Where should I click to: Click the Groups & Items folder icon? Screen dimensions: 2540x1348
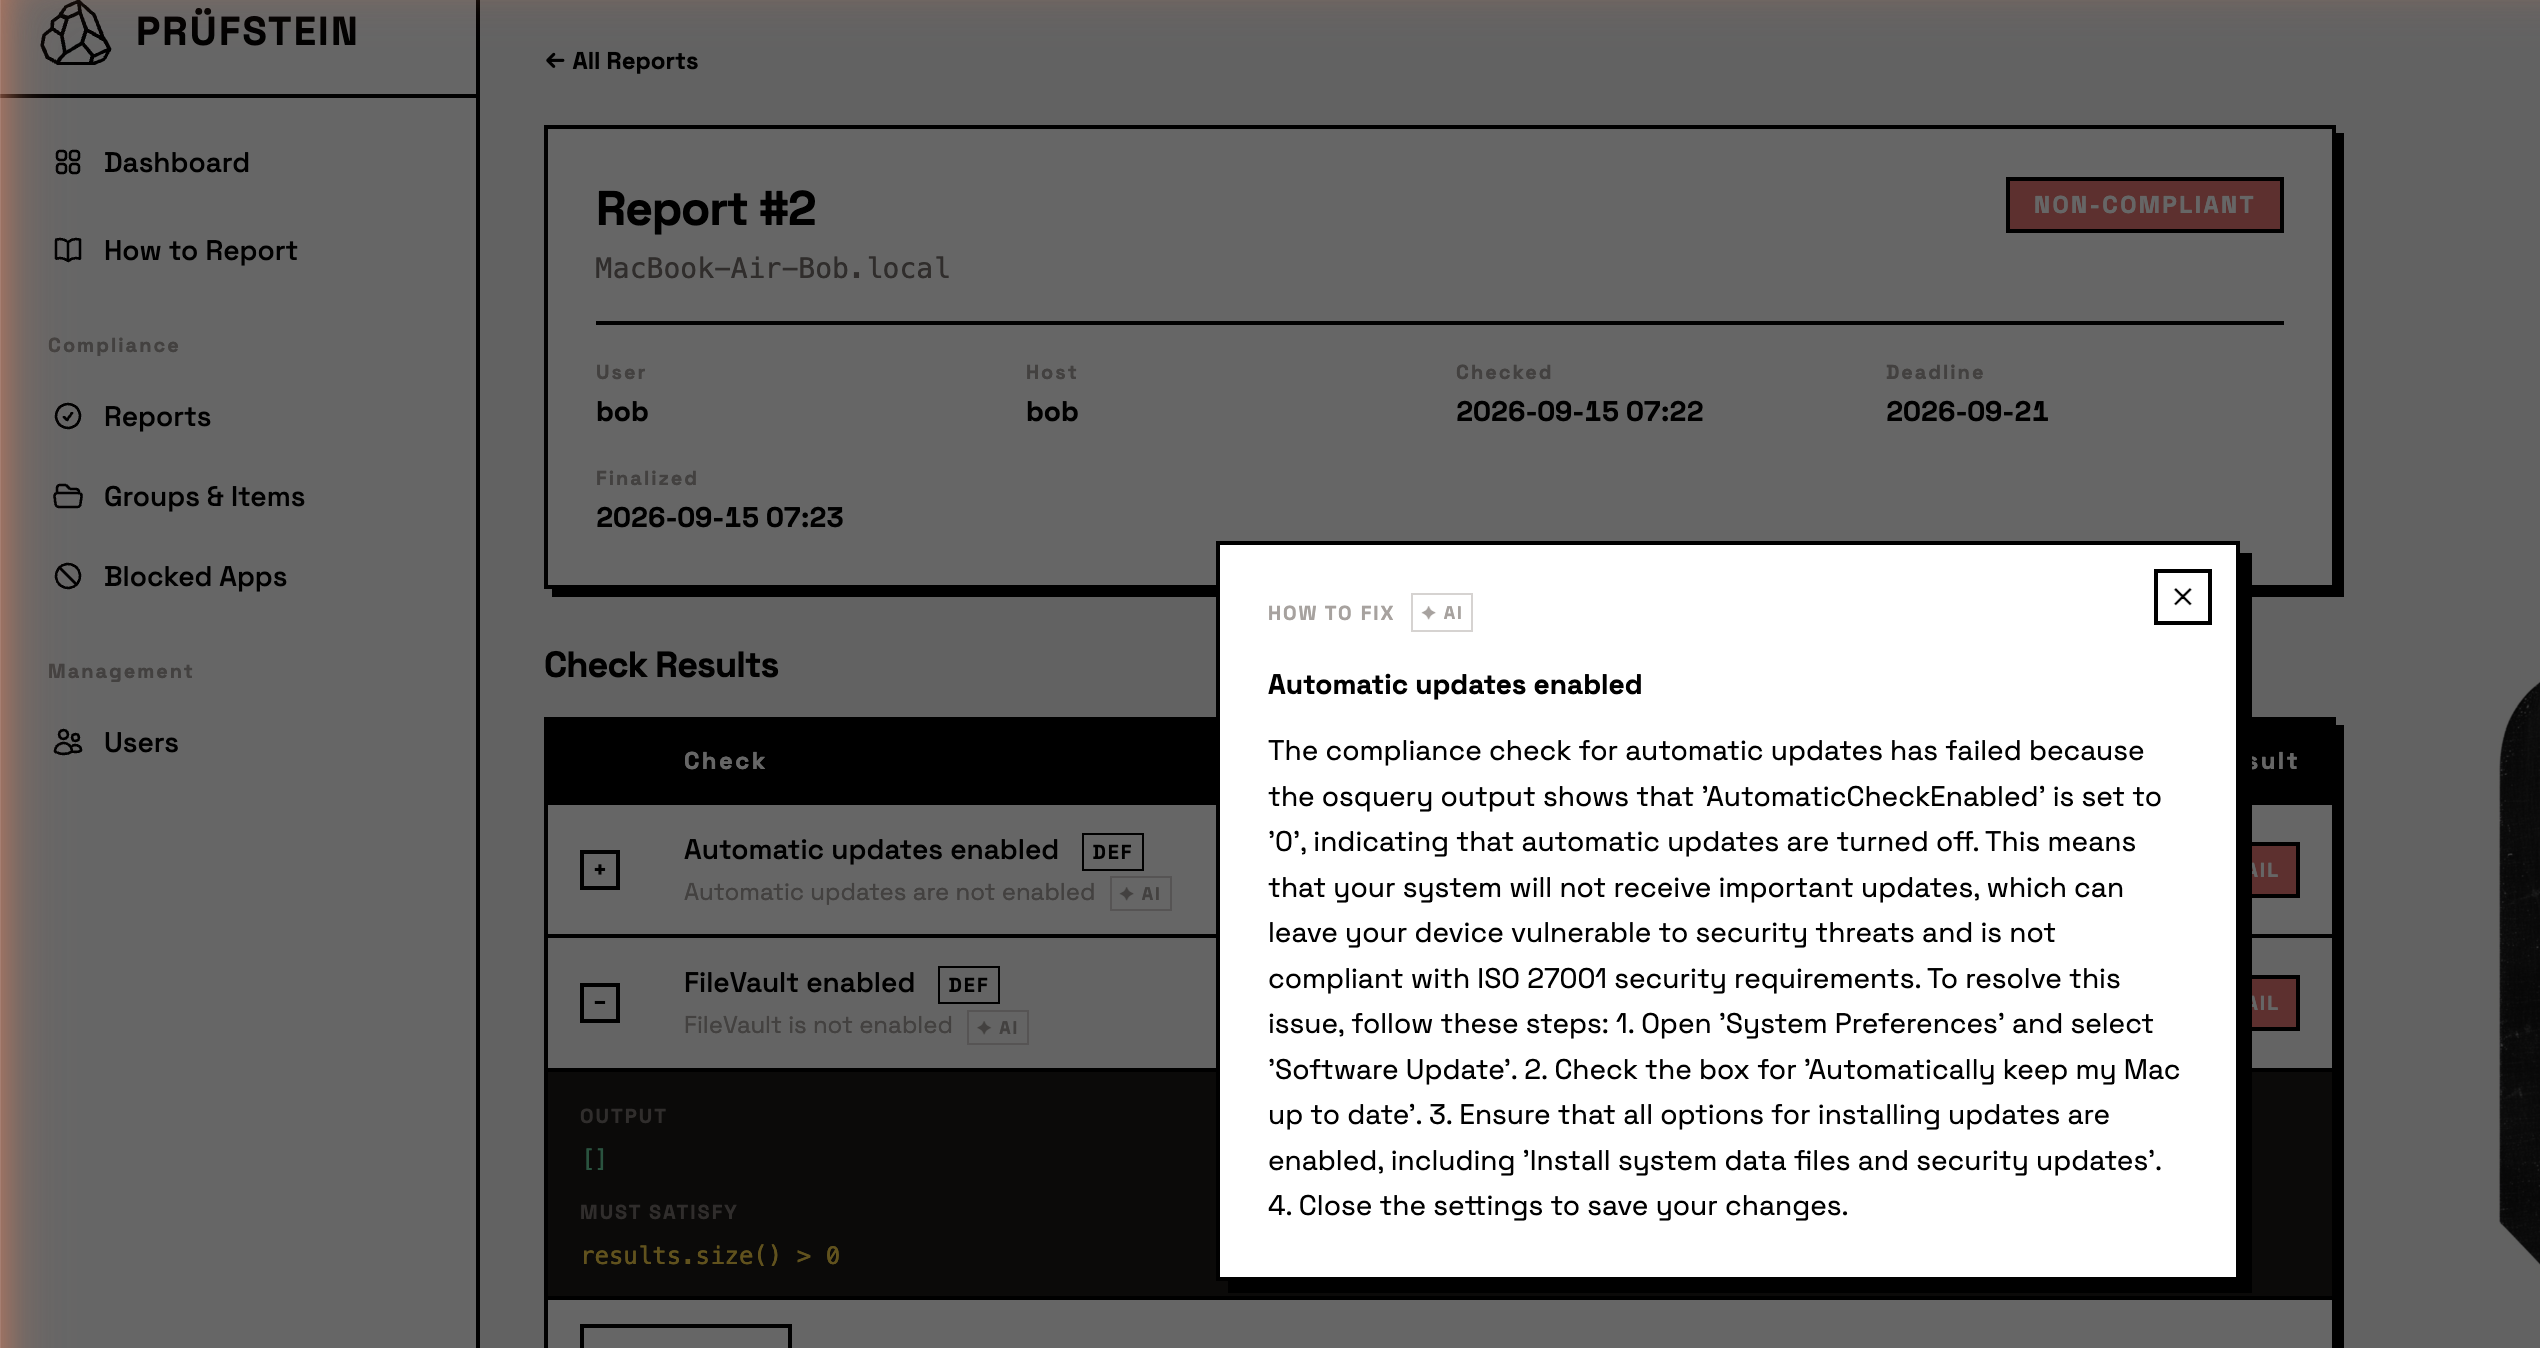68,496
